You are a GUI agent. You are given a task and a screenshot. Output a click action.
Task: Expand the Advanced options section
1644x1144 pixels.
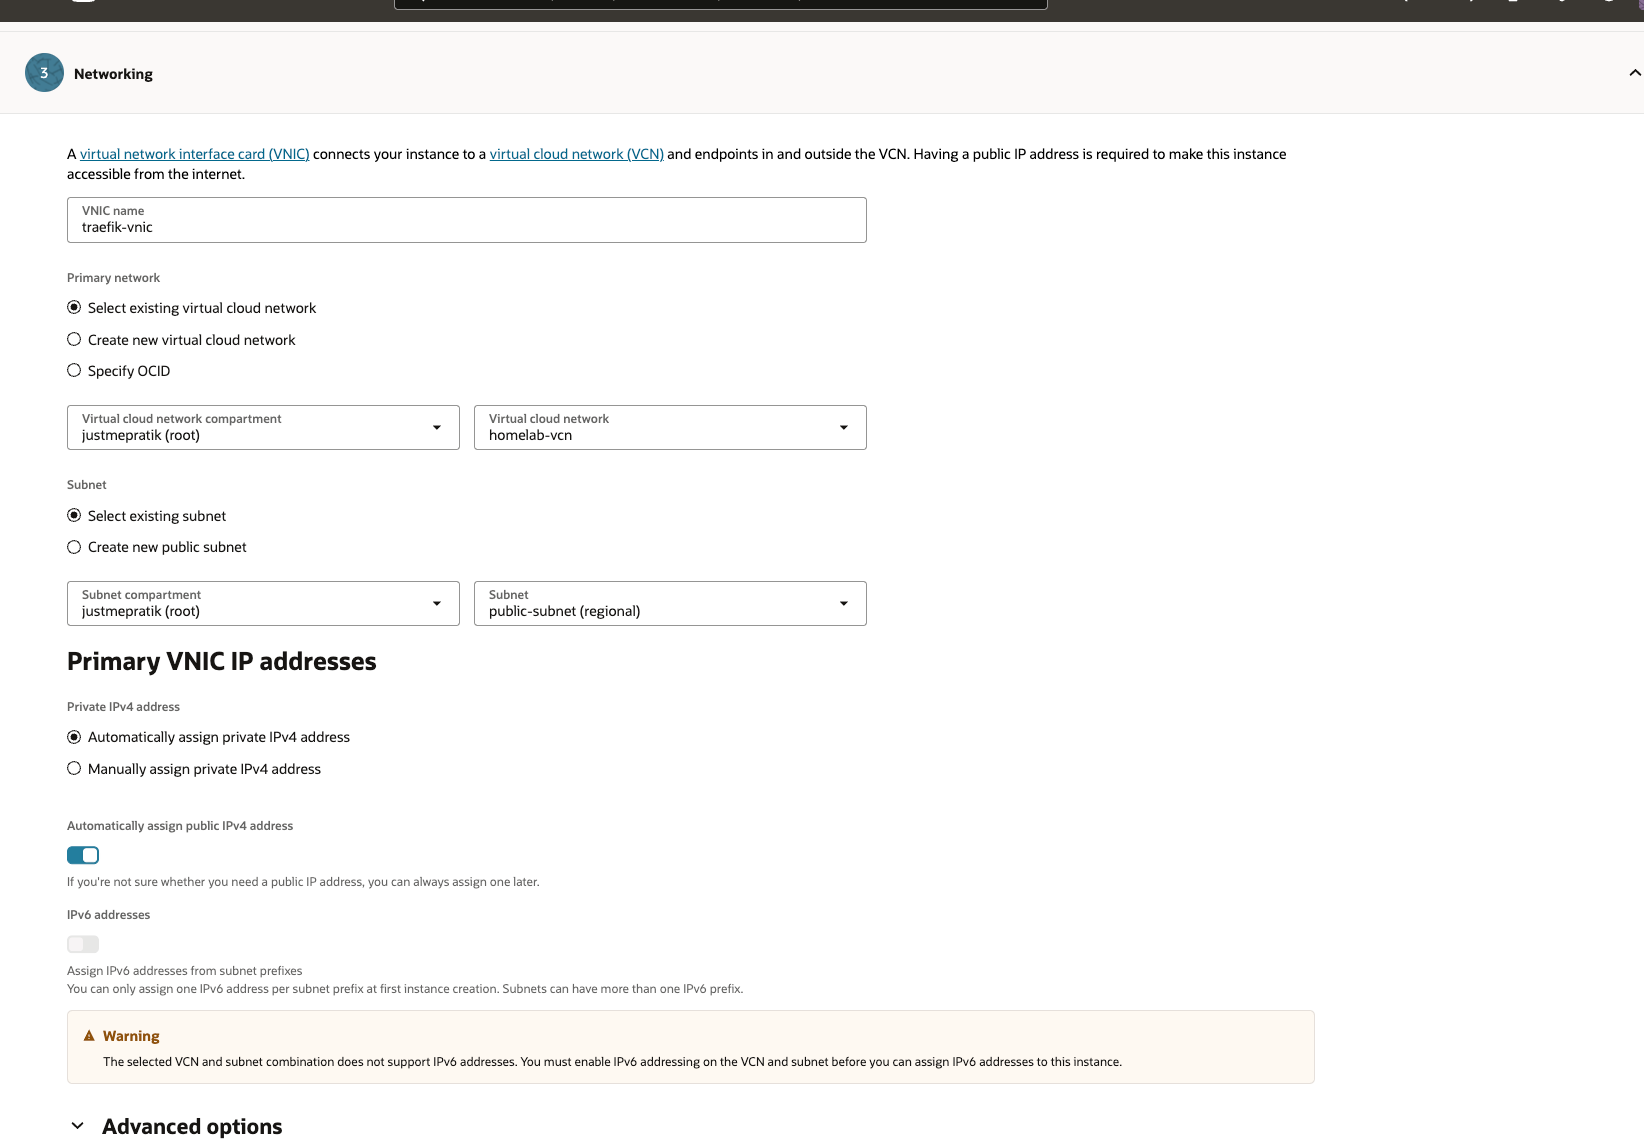(x=78, y=1126)
